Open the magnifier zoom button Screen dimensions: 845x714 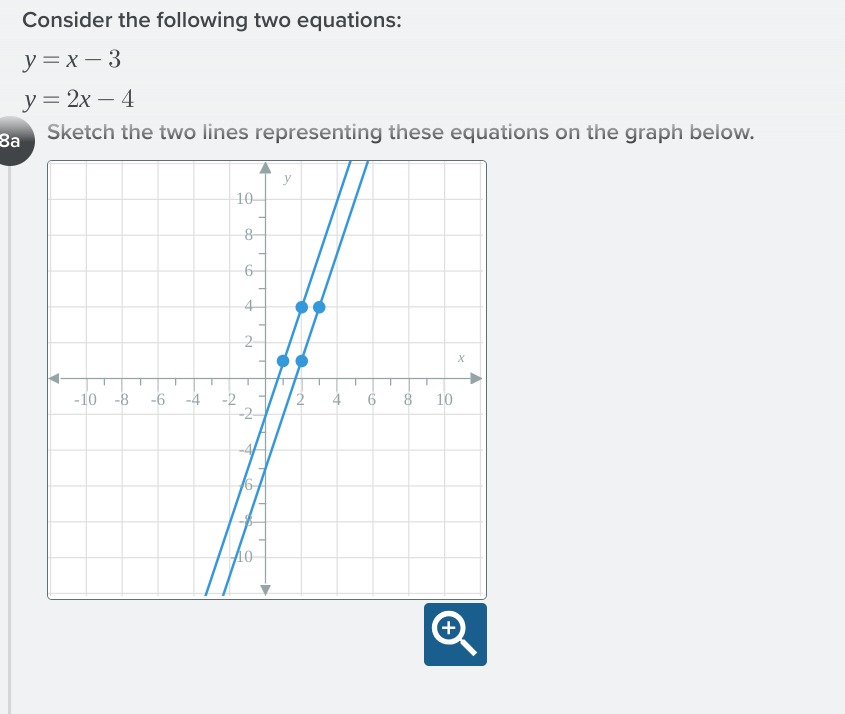pyautogui.click(x=455, y=634)
